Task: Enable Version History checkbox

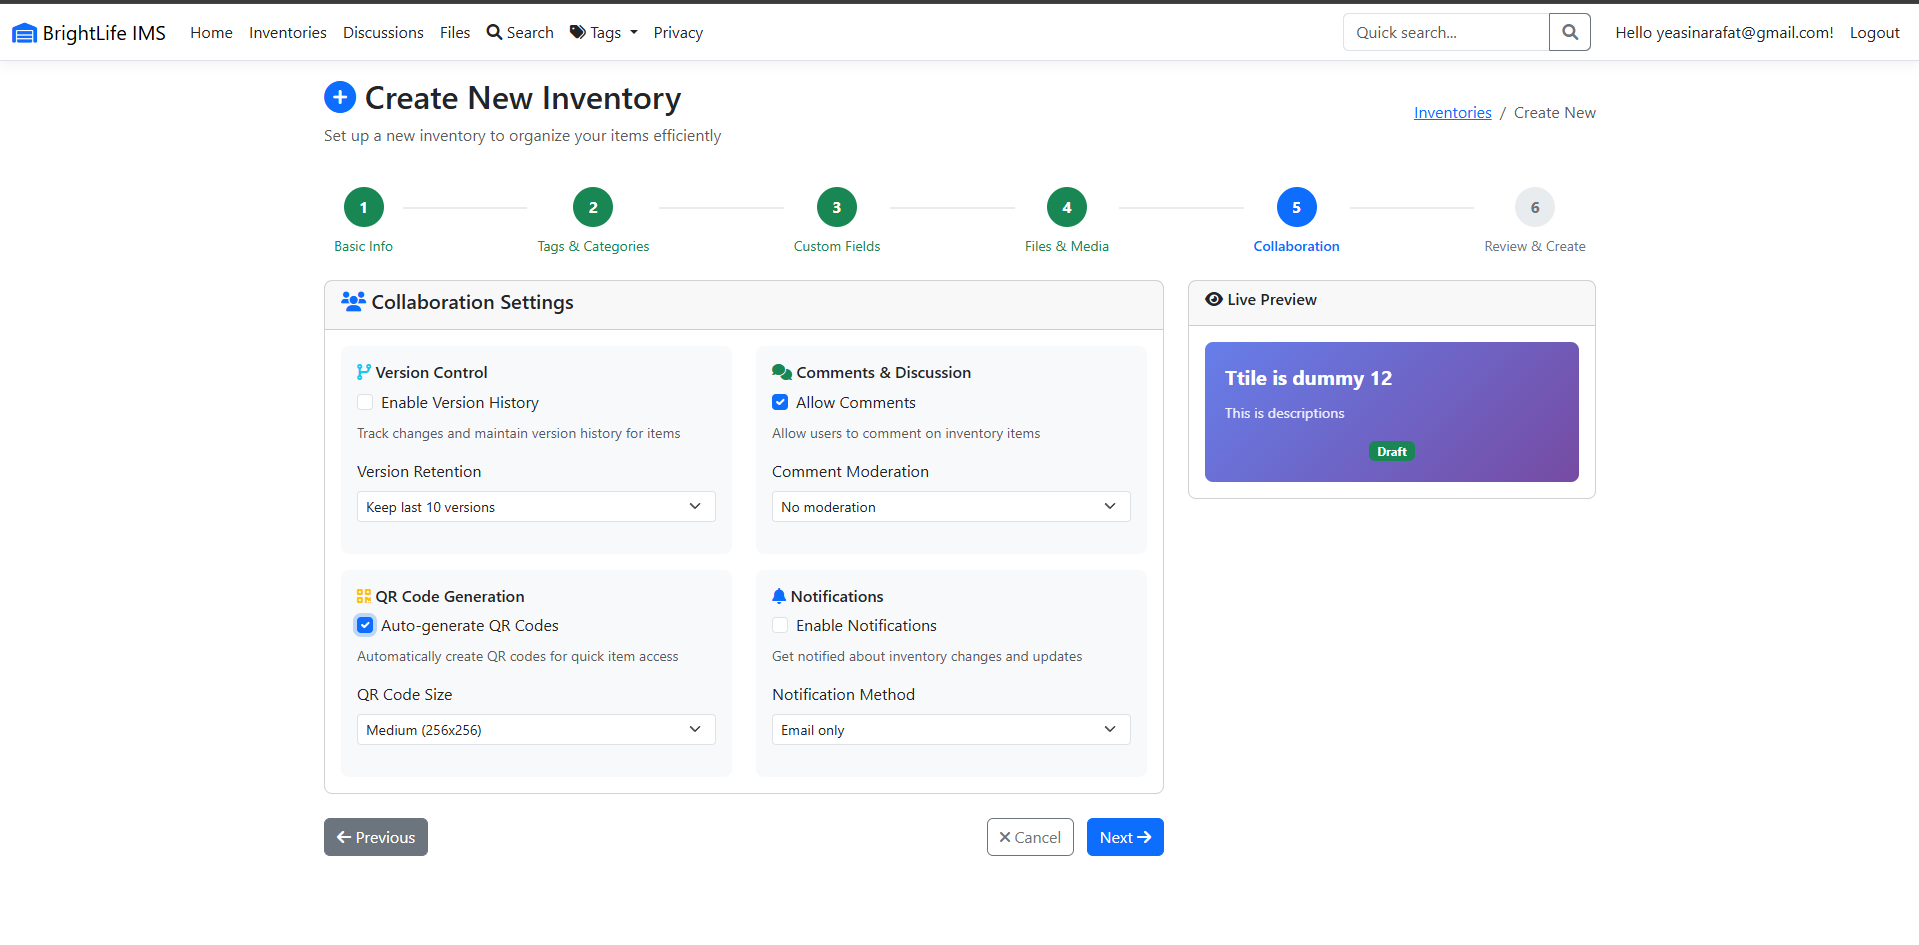Action: [365, 402]
